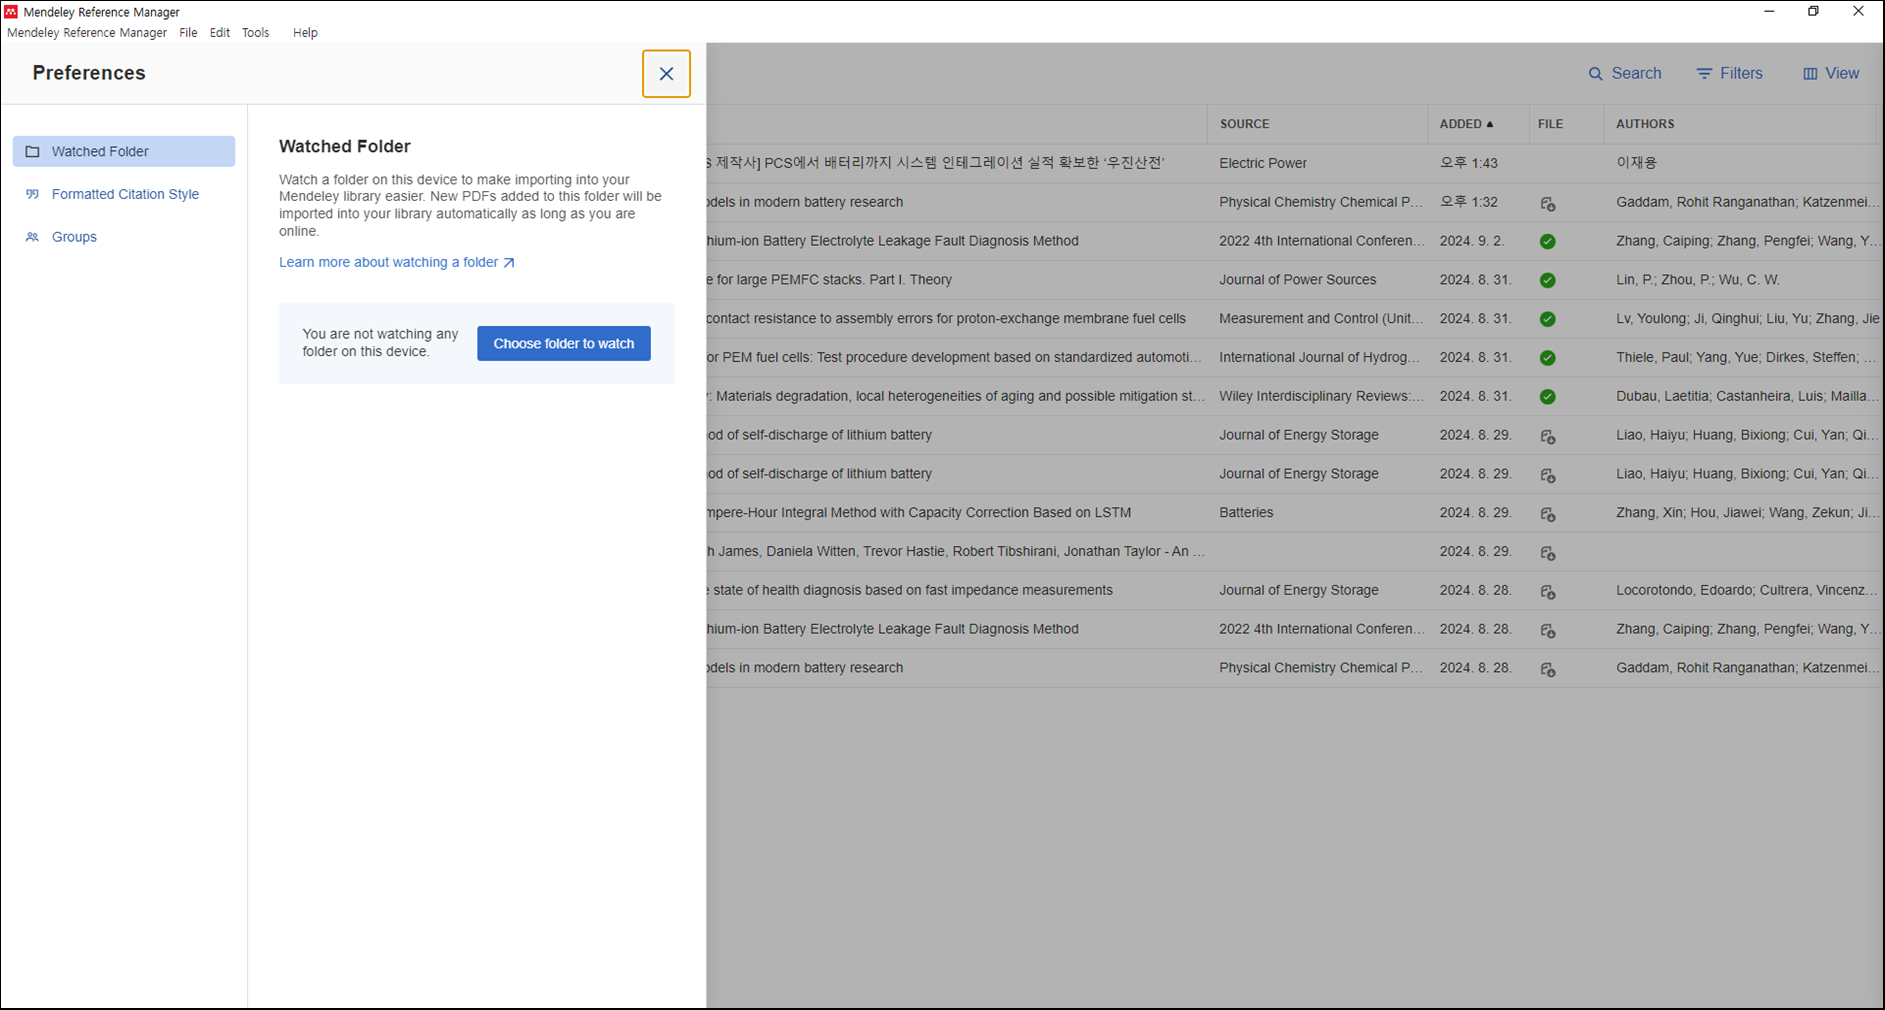The image size is (1885, 1010).
Task: Open the Tools menu
Action: (x=256, y=33)
